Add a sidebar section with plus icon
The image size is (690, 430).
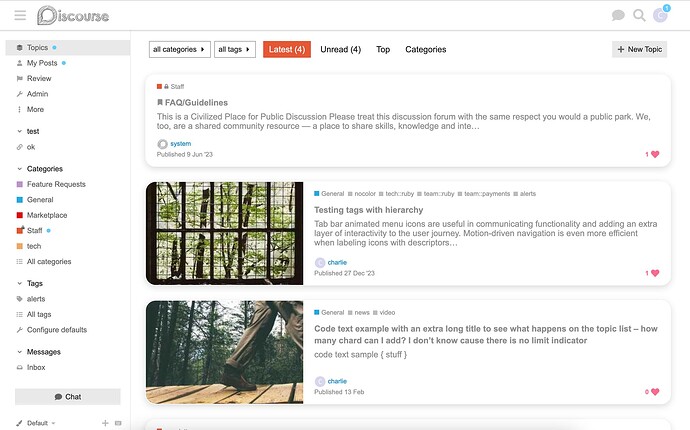tap(105, 423)
